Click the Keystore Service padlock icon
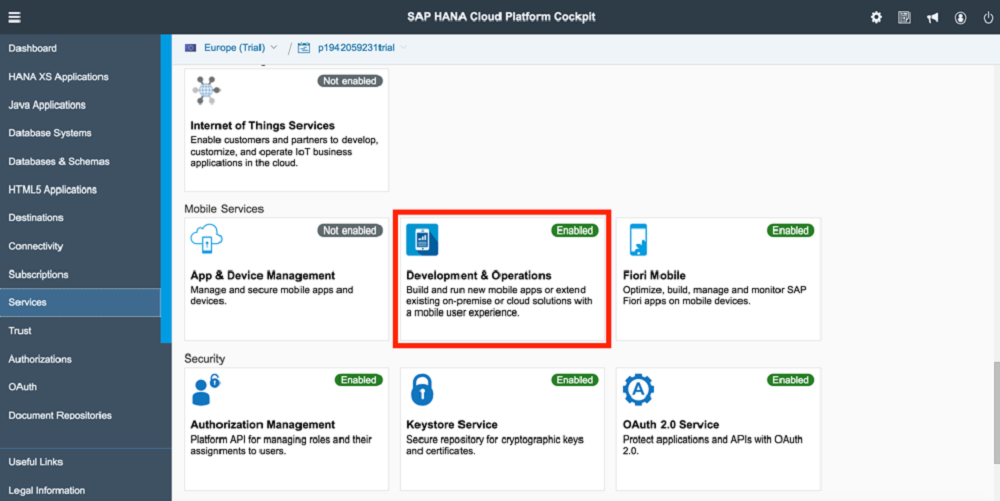This screenshot has height=501, width=1000. coord(422,390)
